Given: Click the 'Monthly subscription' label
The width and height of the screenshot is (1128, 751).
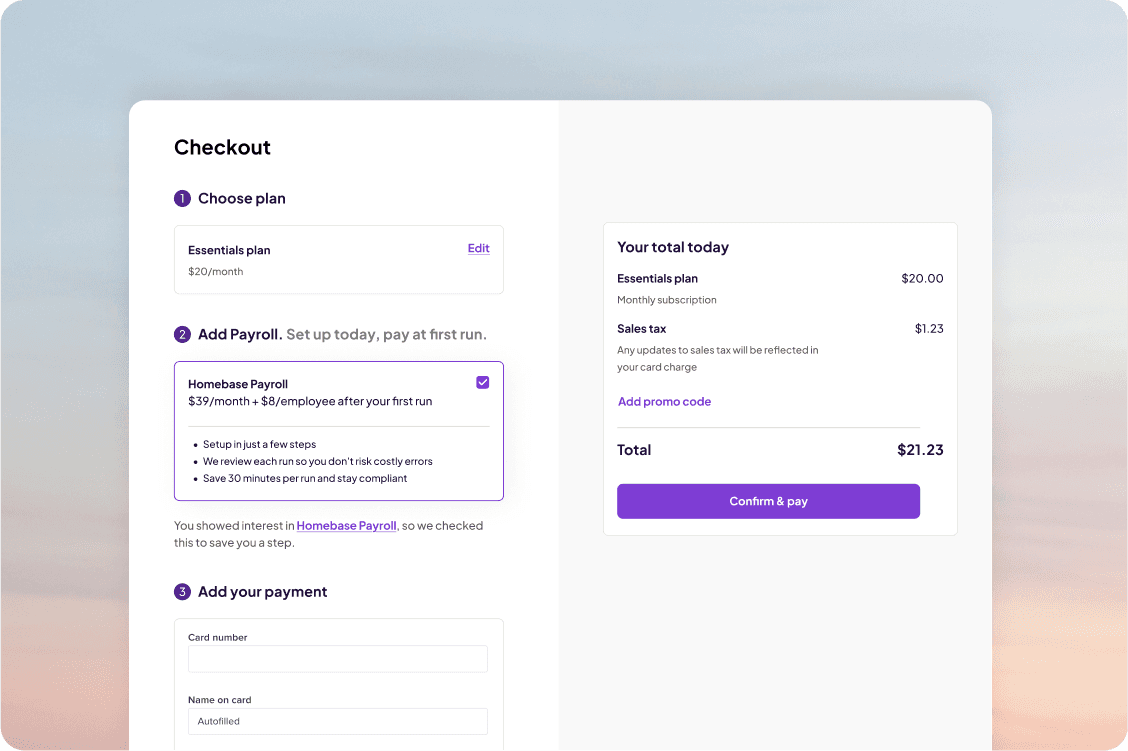Looking at the screenshot, I should coord(666,300).
